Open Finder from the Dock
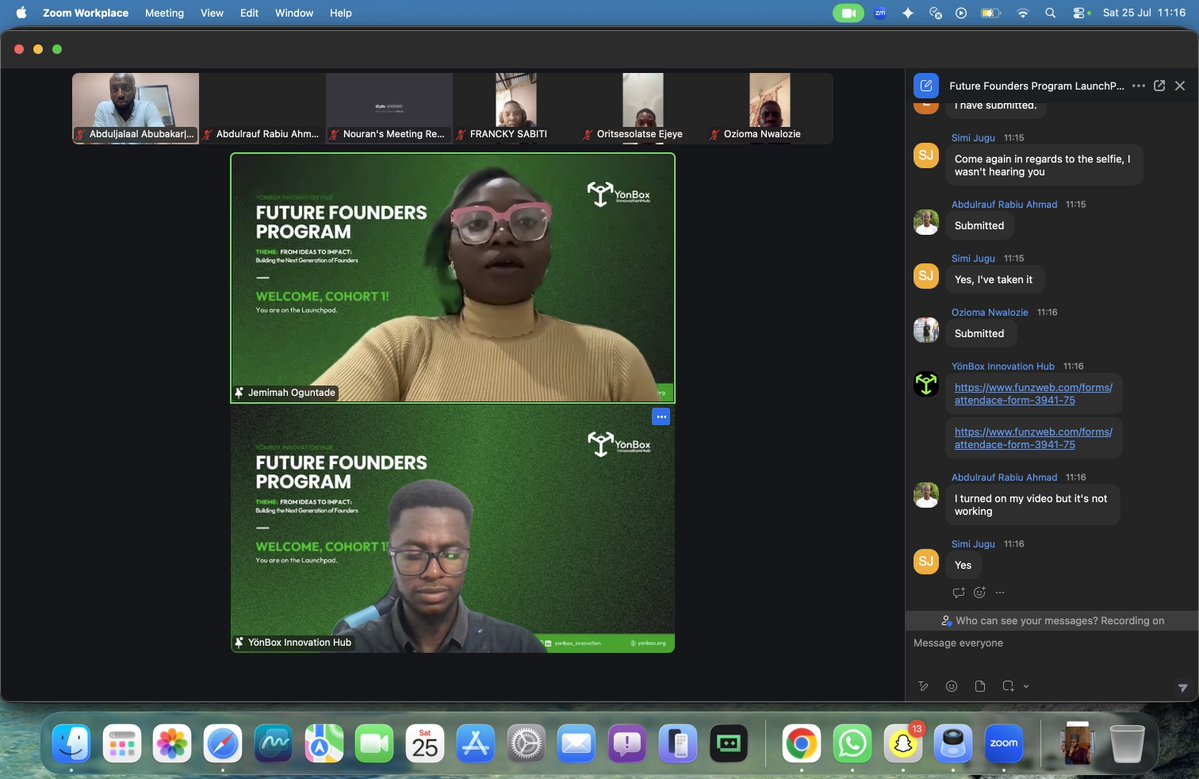1199x779 pixels. [x=71, y=743]
